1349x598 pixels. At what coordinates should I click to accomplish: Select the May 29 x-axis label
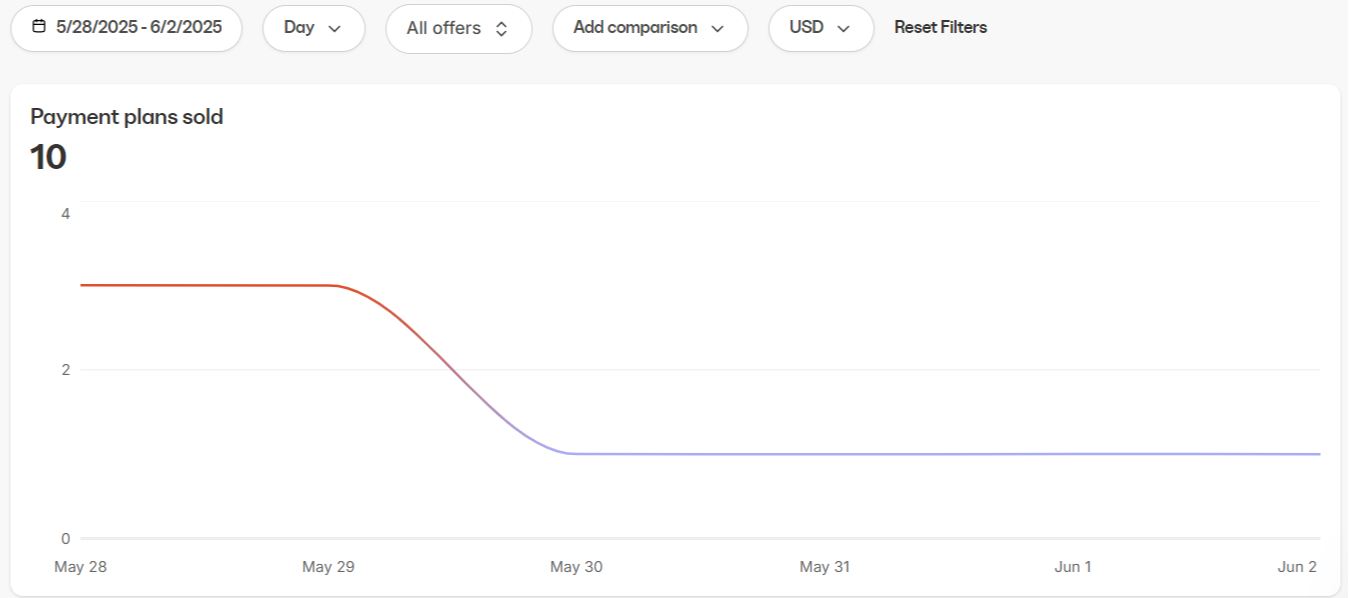(x=328, y=567)
